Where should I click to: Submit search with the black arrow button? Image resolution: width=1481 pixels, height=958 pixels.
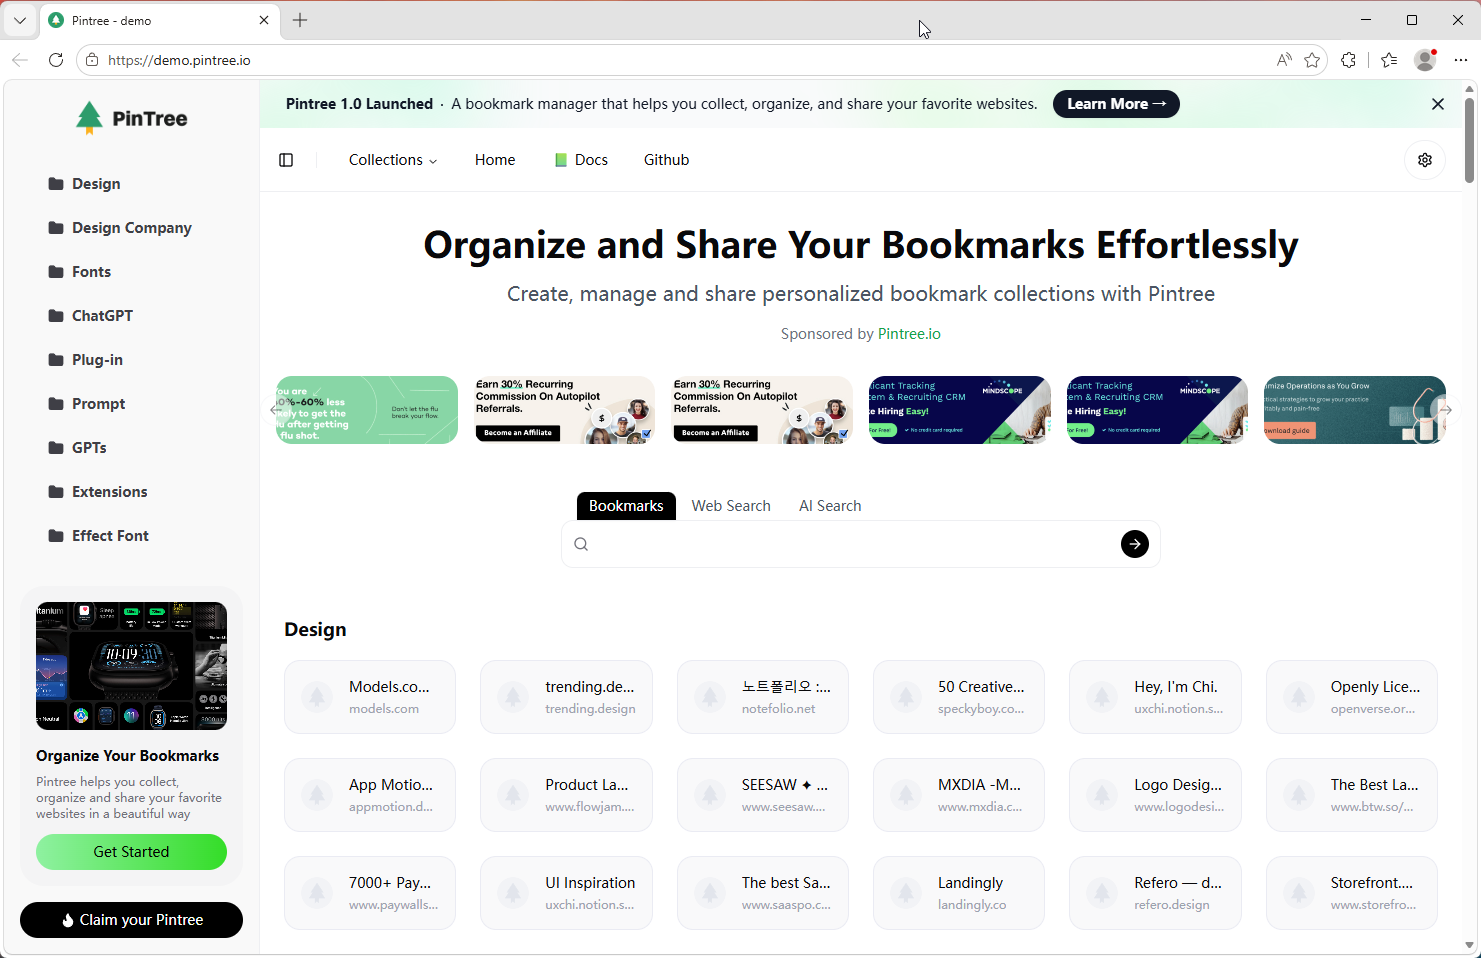(1135, 544)
